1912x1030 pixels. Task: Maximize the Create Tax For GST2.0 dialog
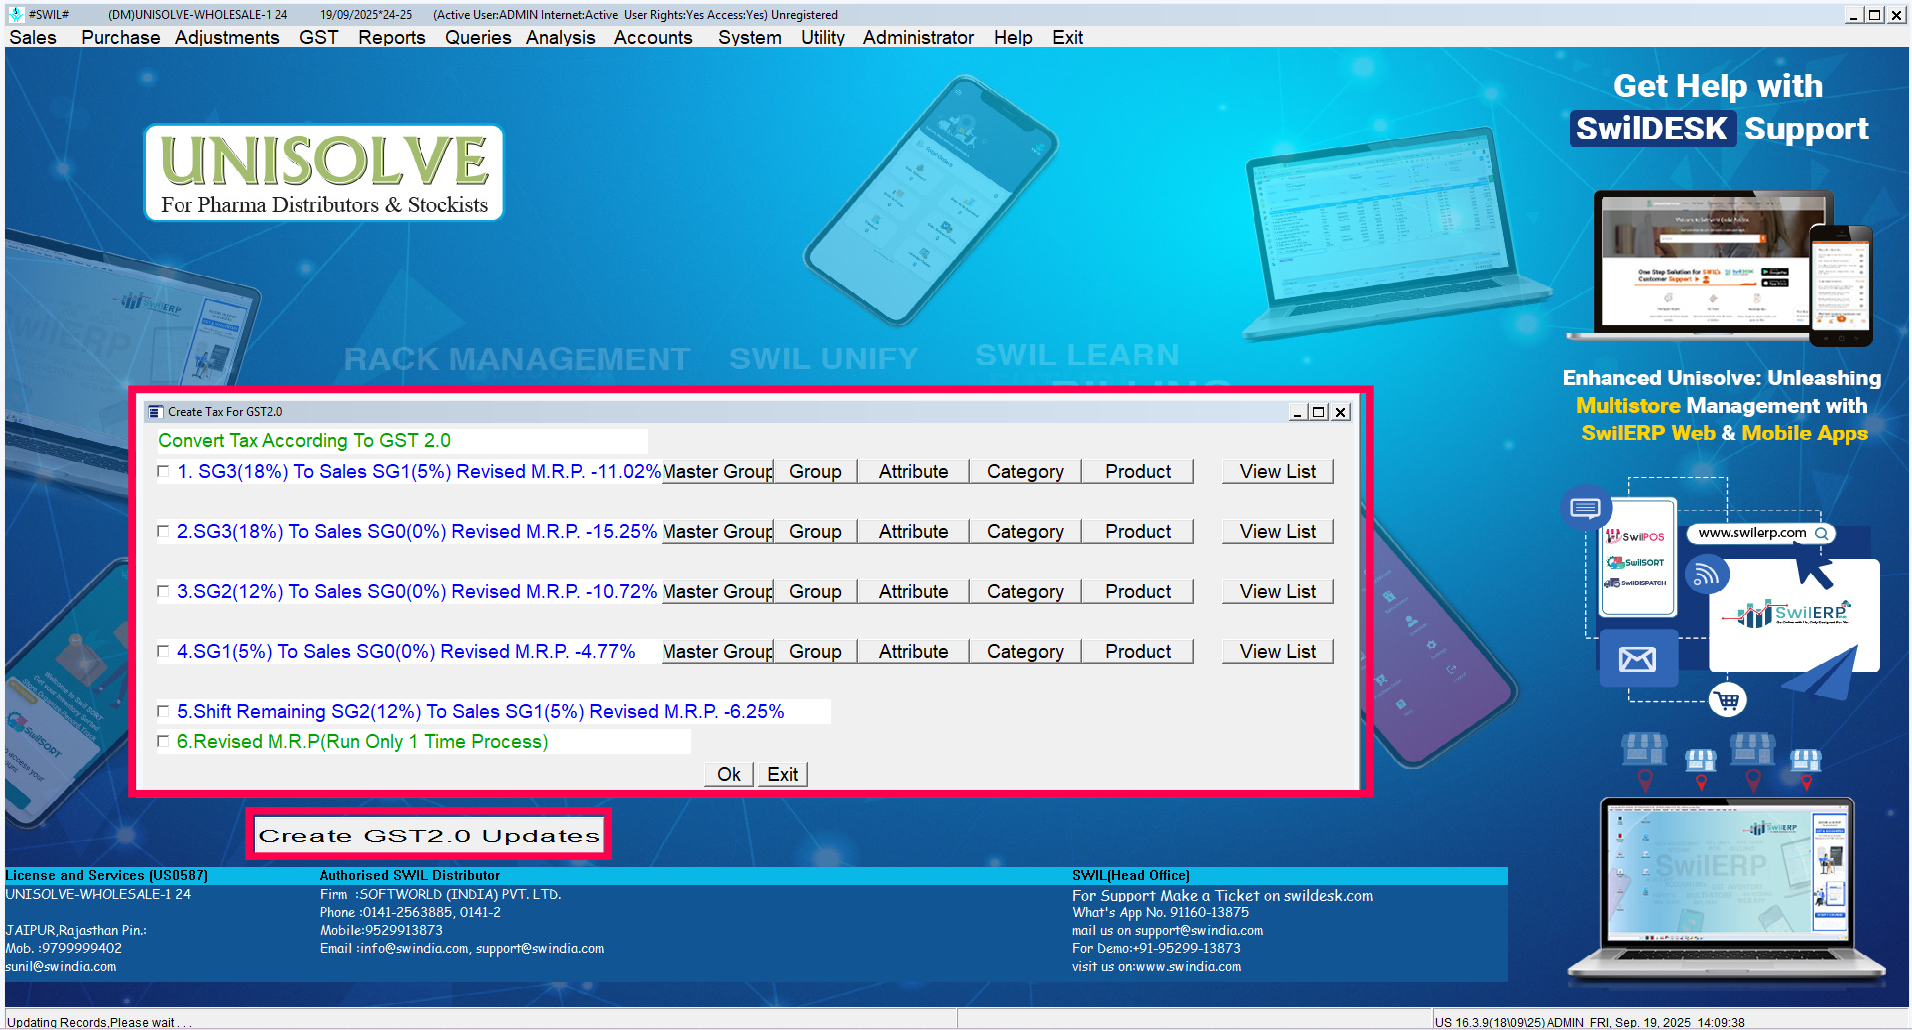coord(1318,412)
